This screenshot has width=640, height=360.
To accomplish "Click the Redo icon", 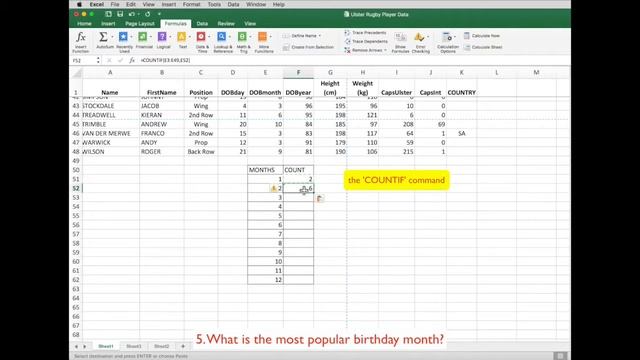I will click(x=147, y=14).
